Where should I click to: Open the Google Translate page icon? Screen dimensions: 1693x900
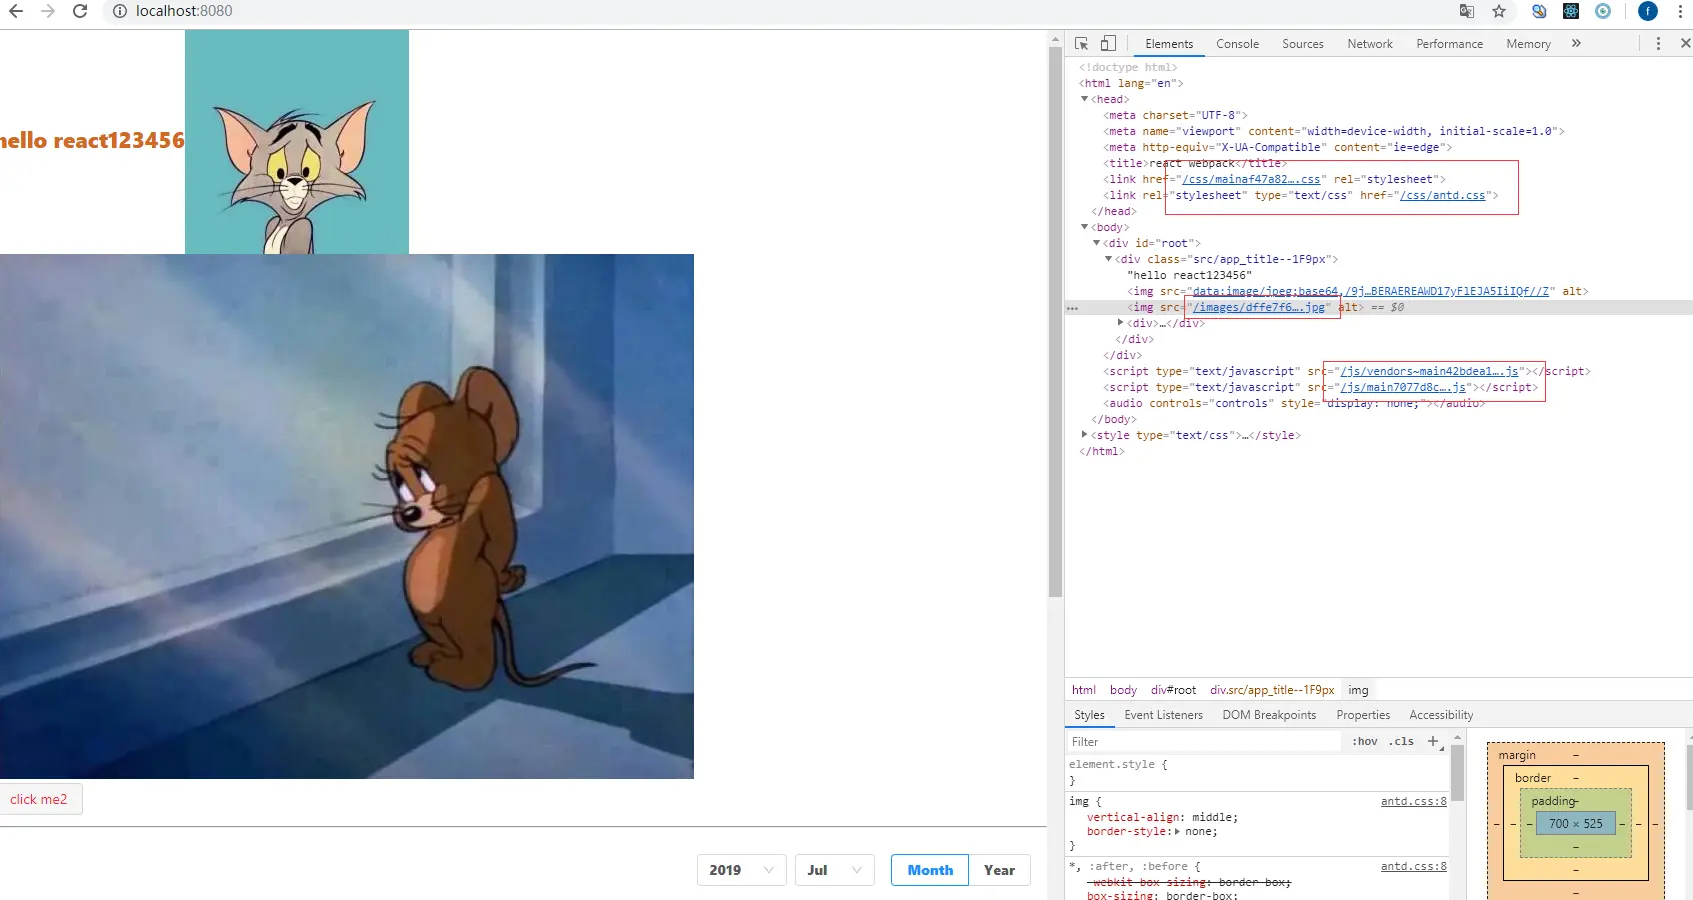pyautogui.click(x=1467, y=11)
